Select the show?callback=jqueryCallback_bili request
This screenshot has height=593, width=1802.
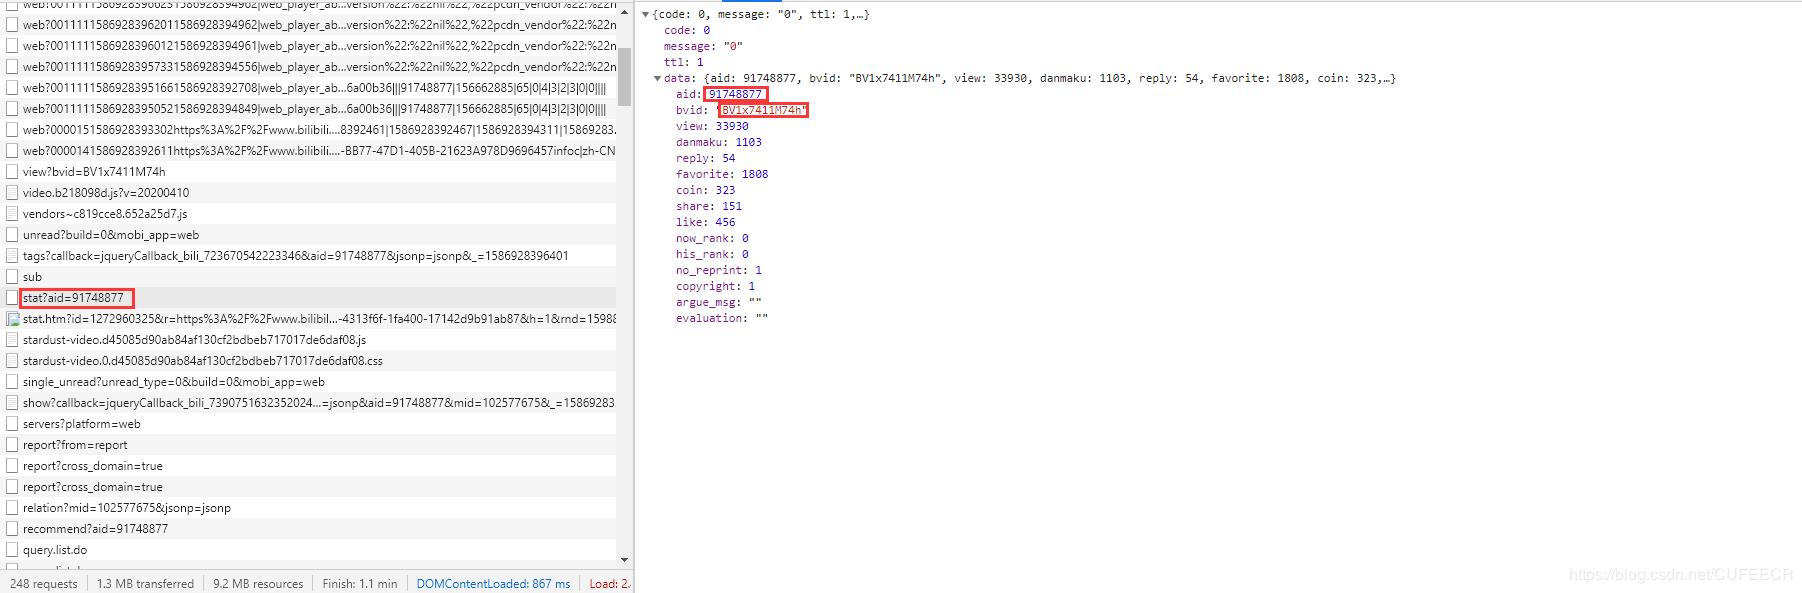pos(308,403)
